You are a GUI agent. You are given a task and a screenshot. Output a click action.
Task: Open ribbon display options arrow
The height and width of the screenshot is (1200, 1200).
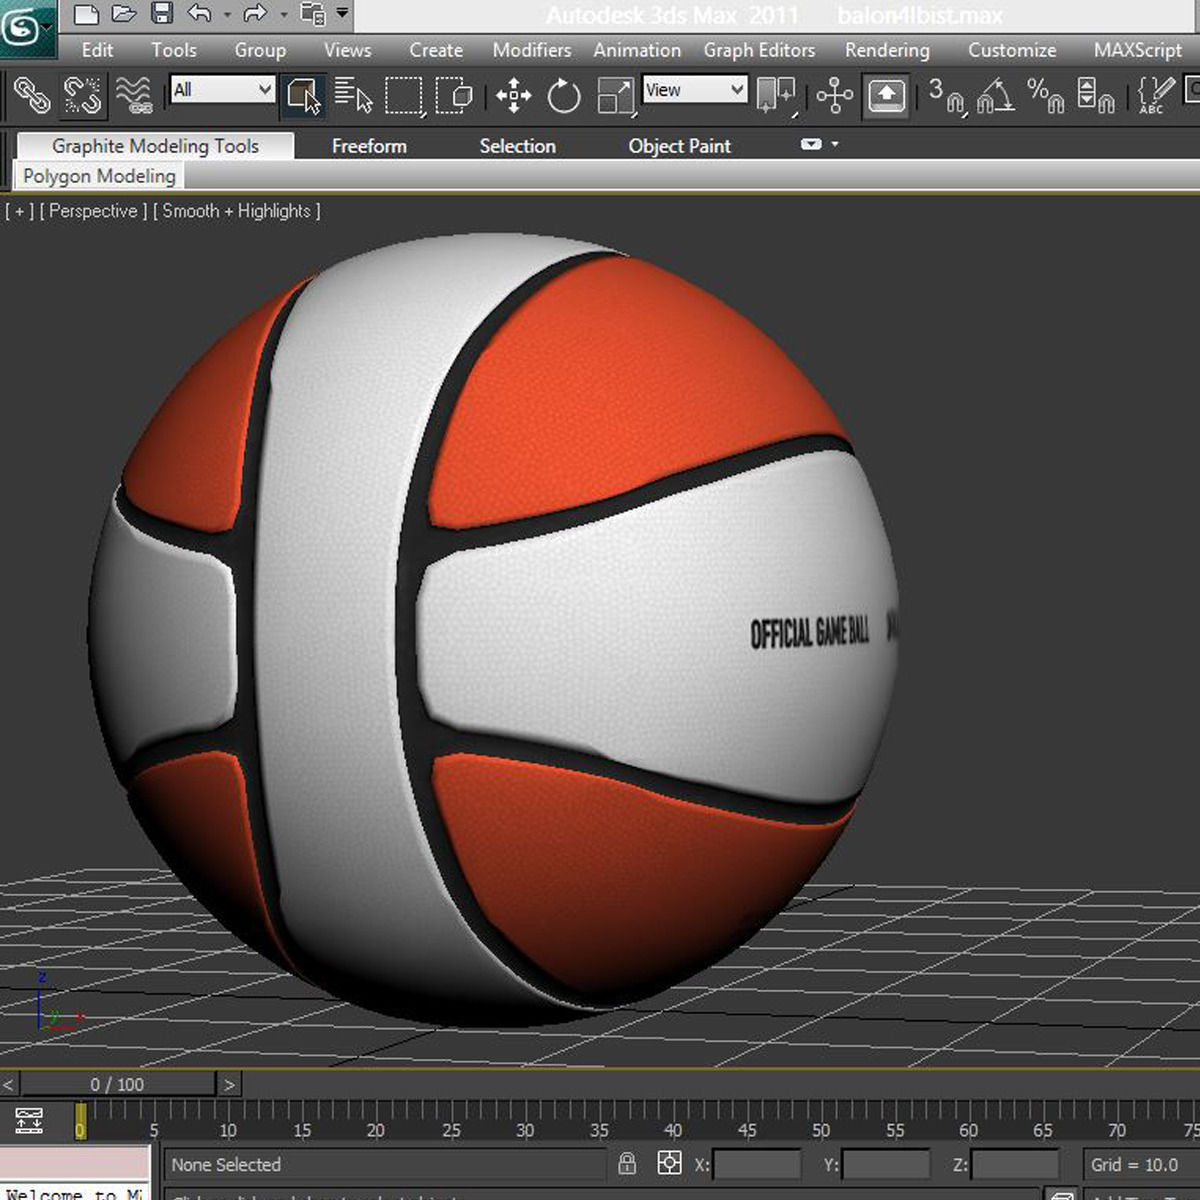[x=835, y=145]
